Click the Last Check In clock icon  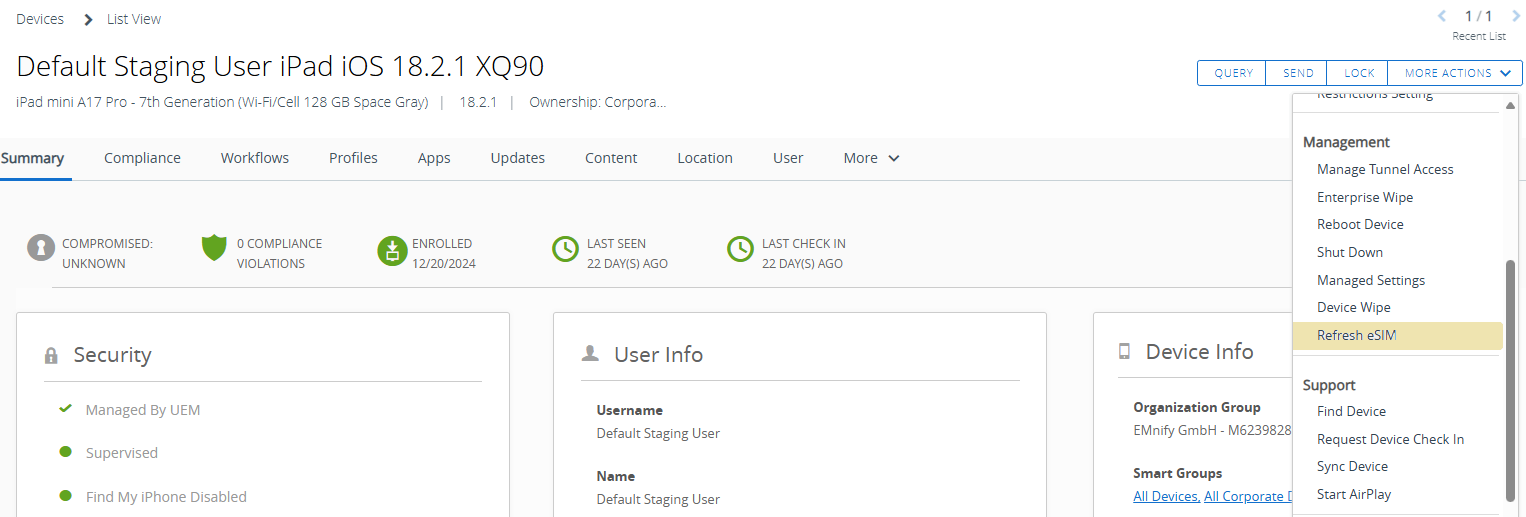tap(740, 250)
